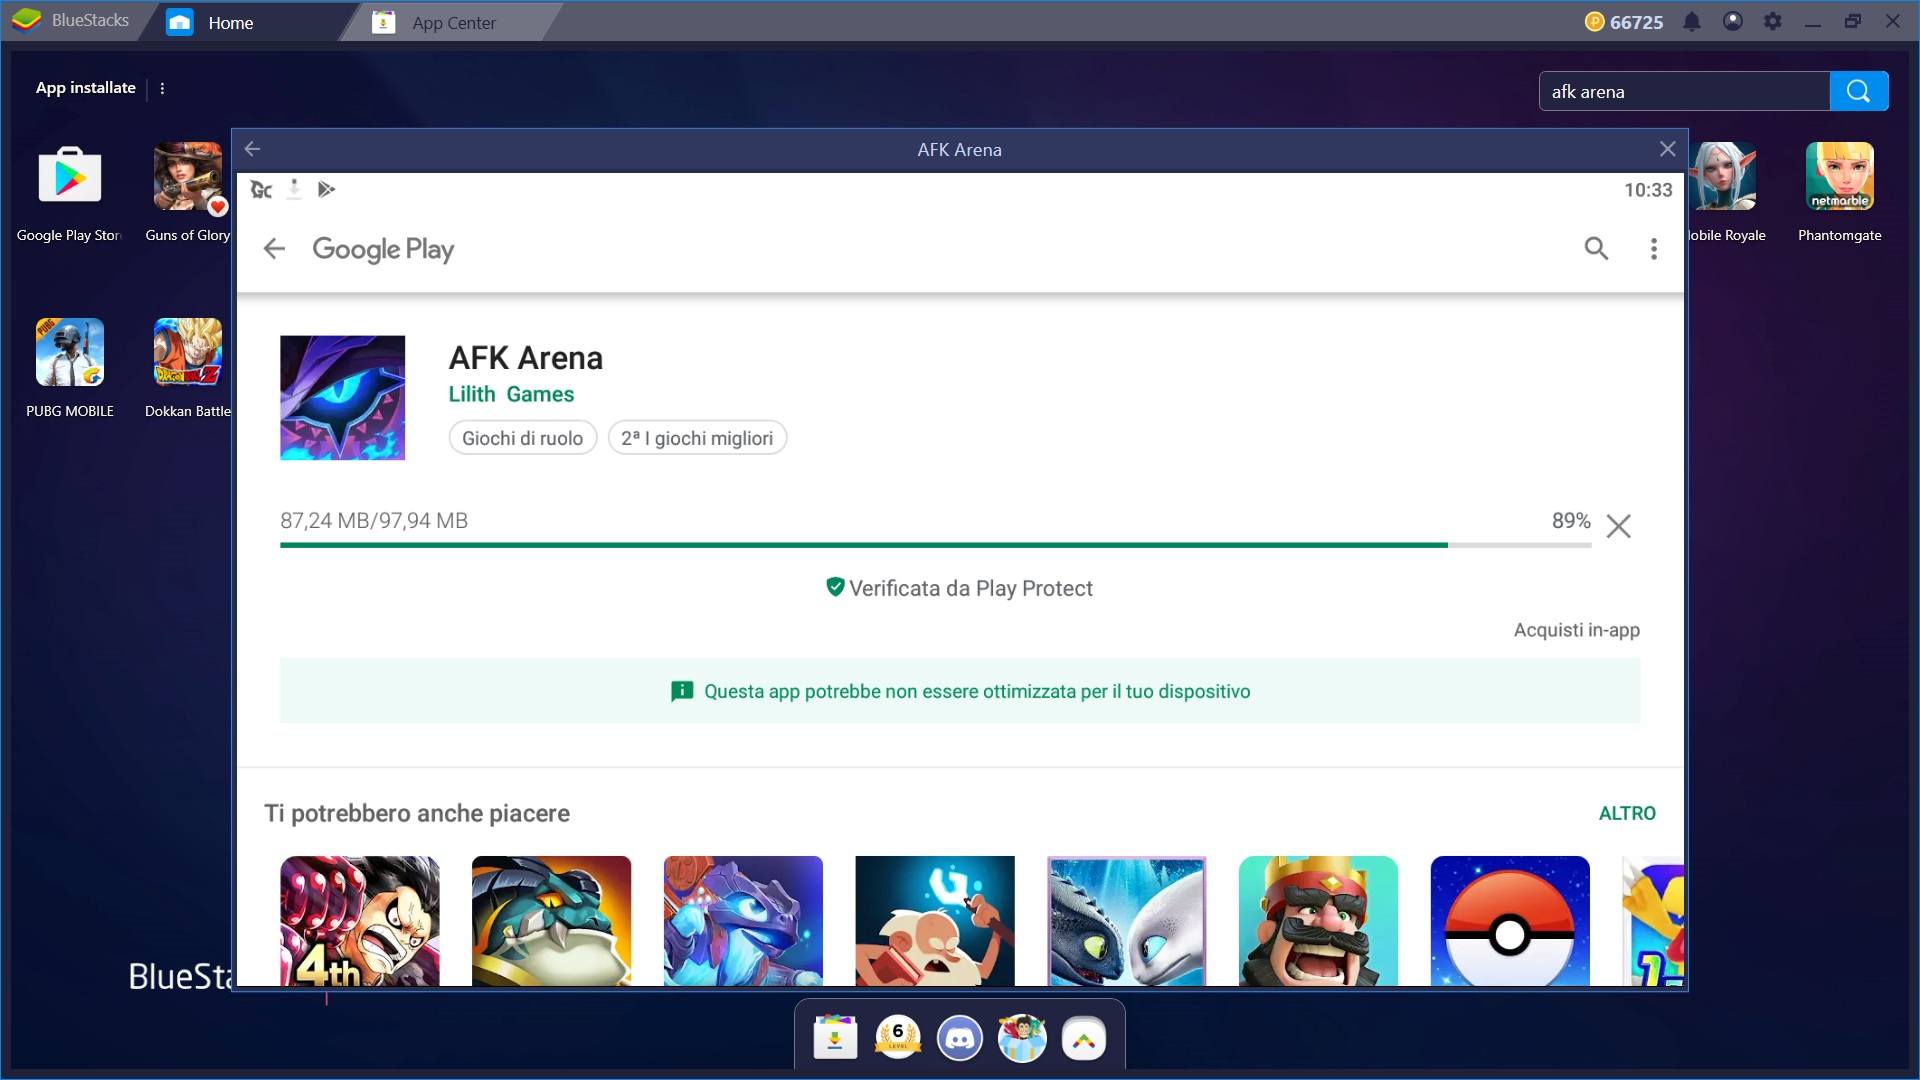The image size is (1920, 1080).
Task: Open the old wizard game suggestion
Action: point(935,921)
